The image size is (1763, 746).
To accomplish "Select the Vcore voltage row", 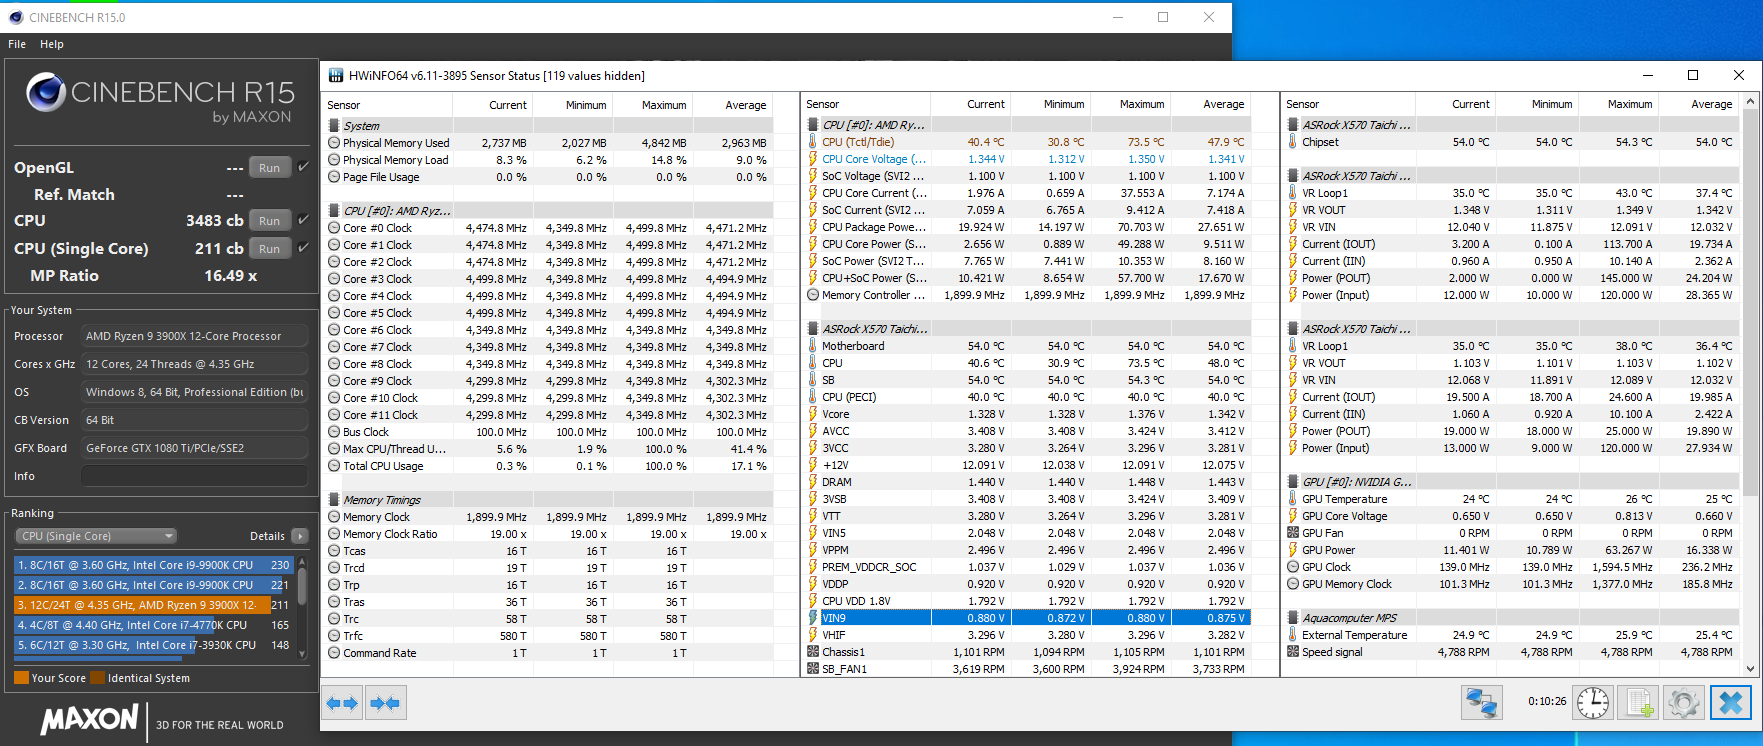I will click(1027, 414).
